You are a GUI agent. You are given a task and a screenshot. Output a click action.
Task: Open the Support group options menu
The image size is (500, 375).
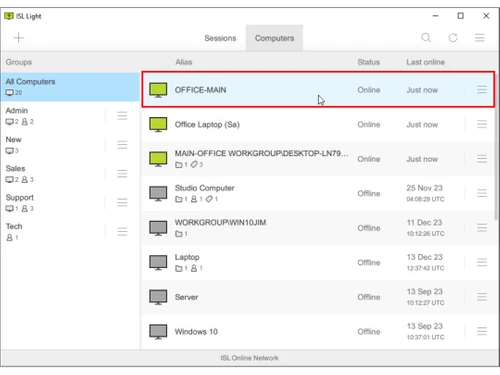point(122,202)
